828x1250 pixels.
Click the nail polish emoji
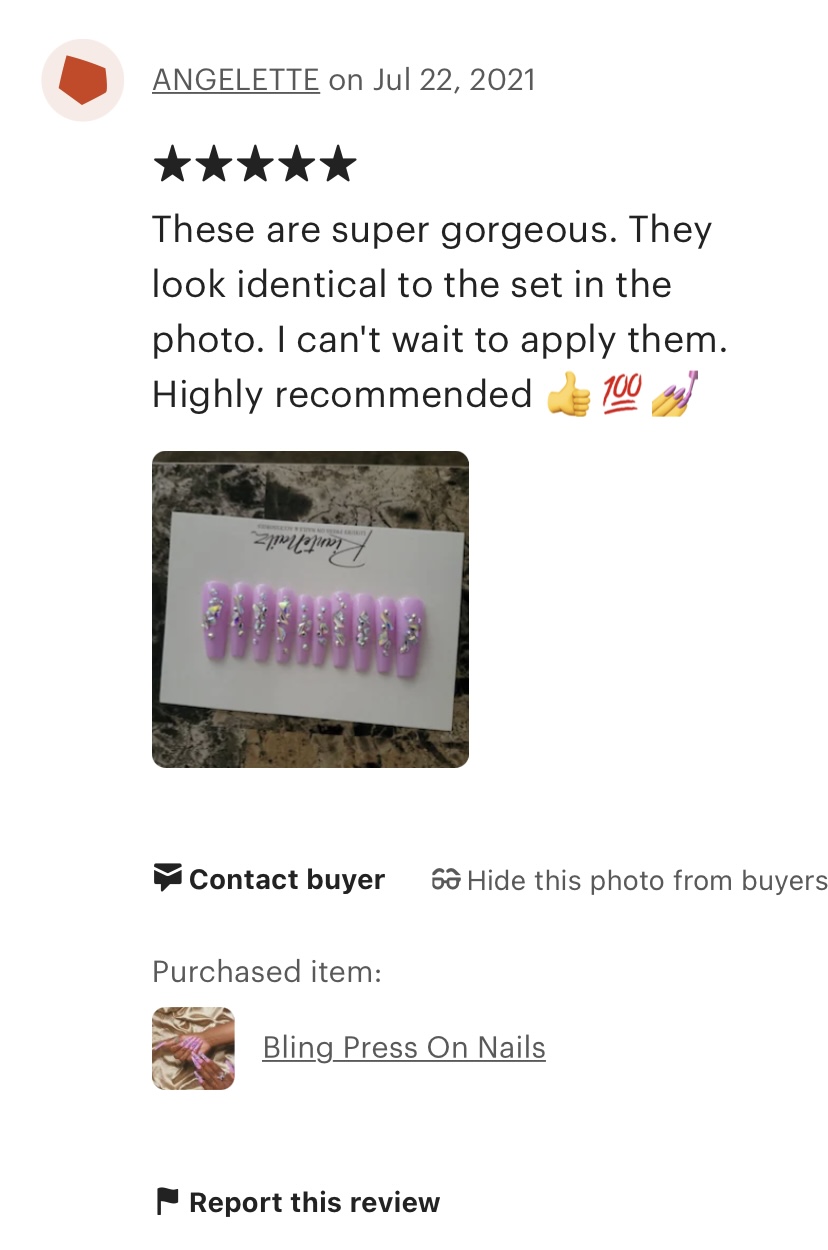click(674, 394)
